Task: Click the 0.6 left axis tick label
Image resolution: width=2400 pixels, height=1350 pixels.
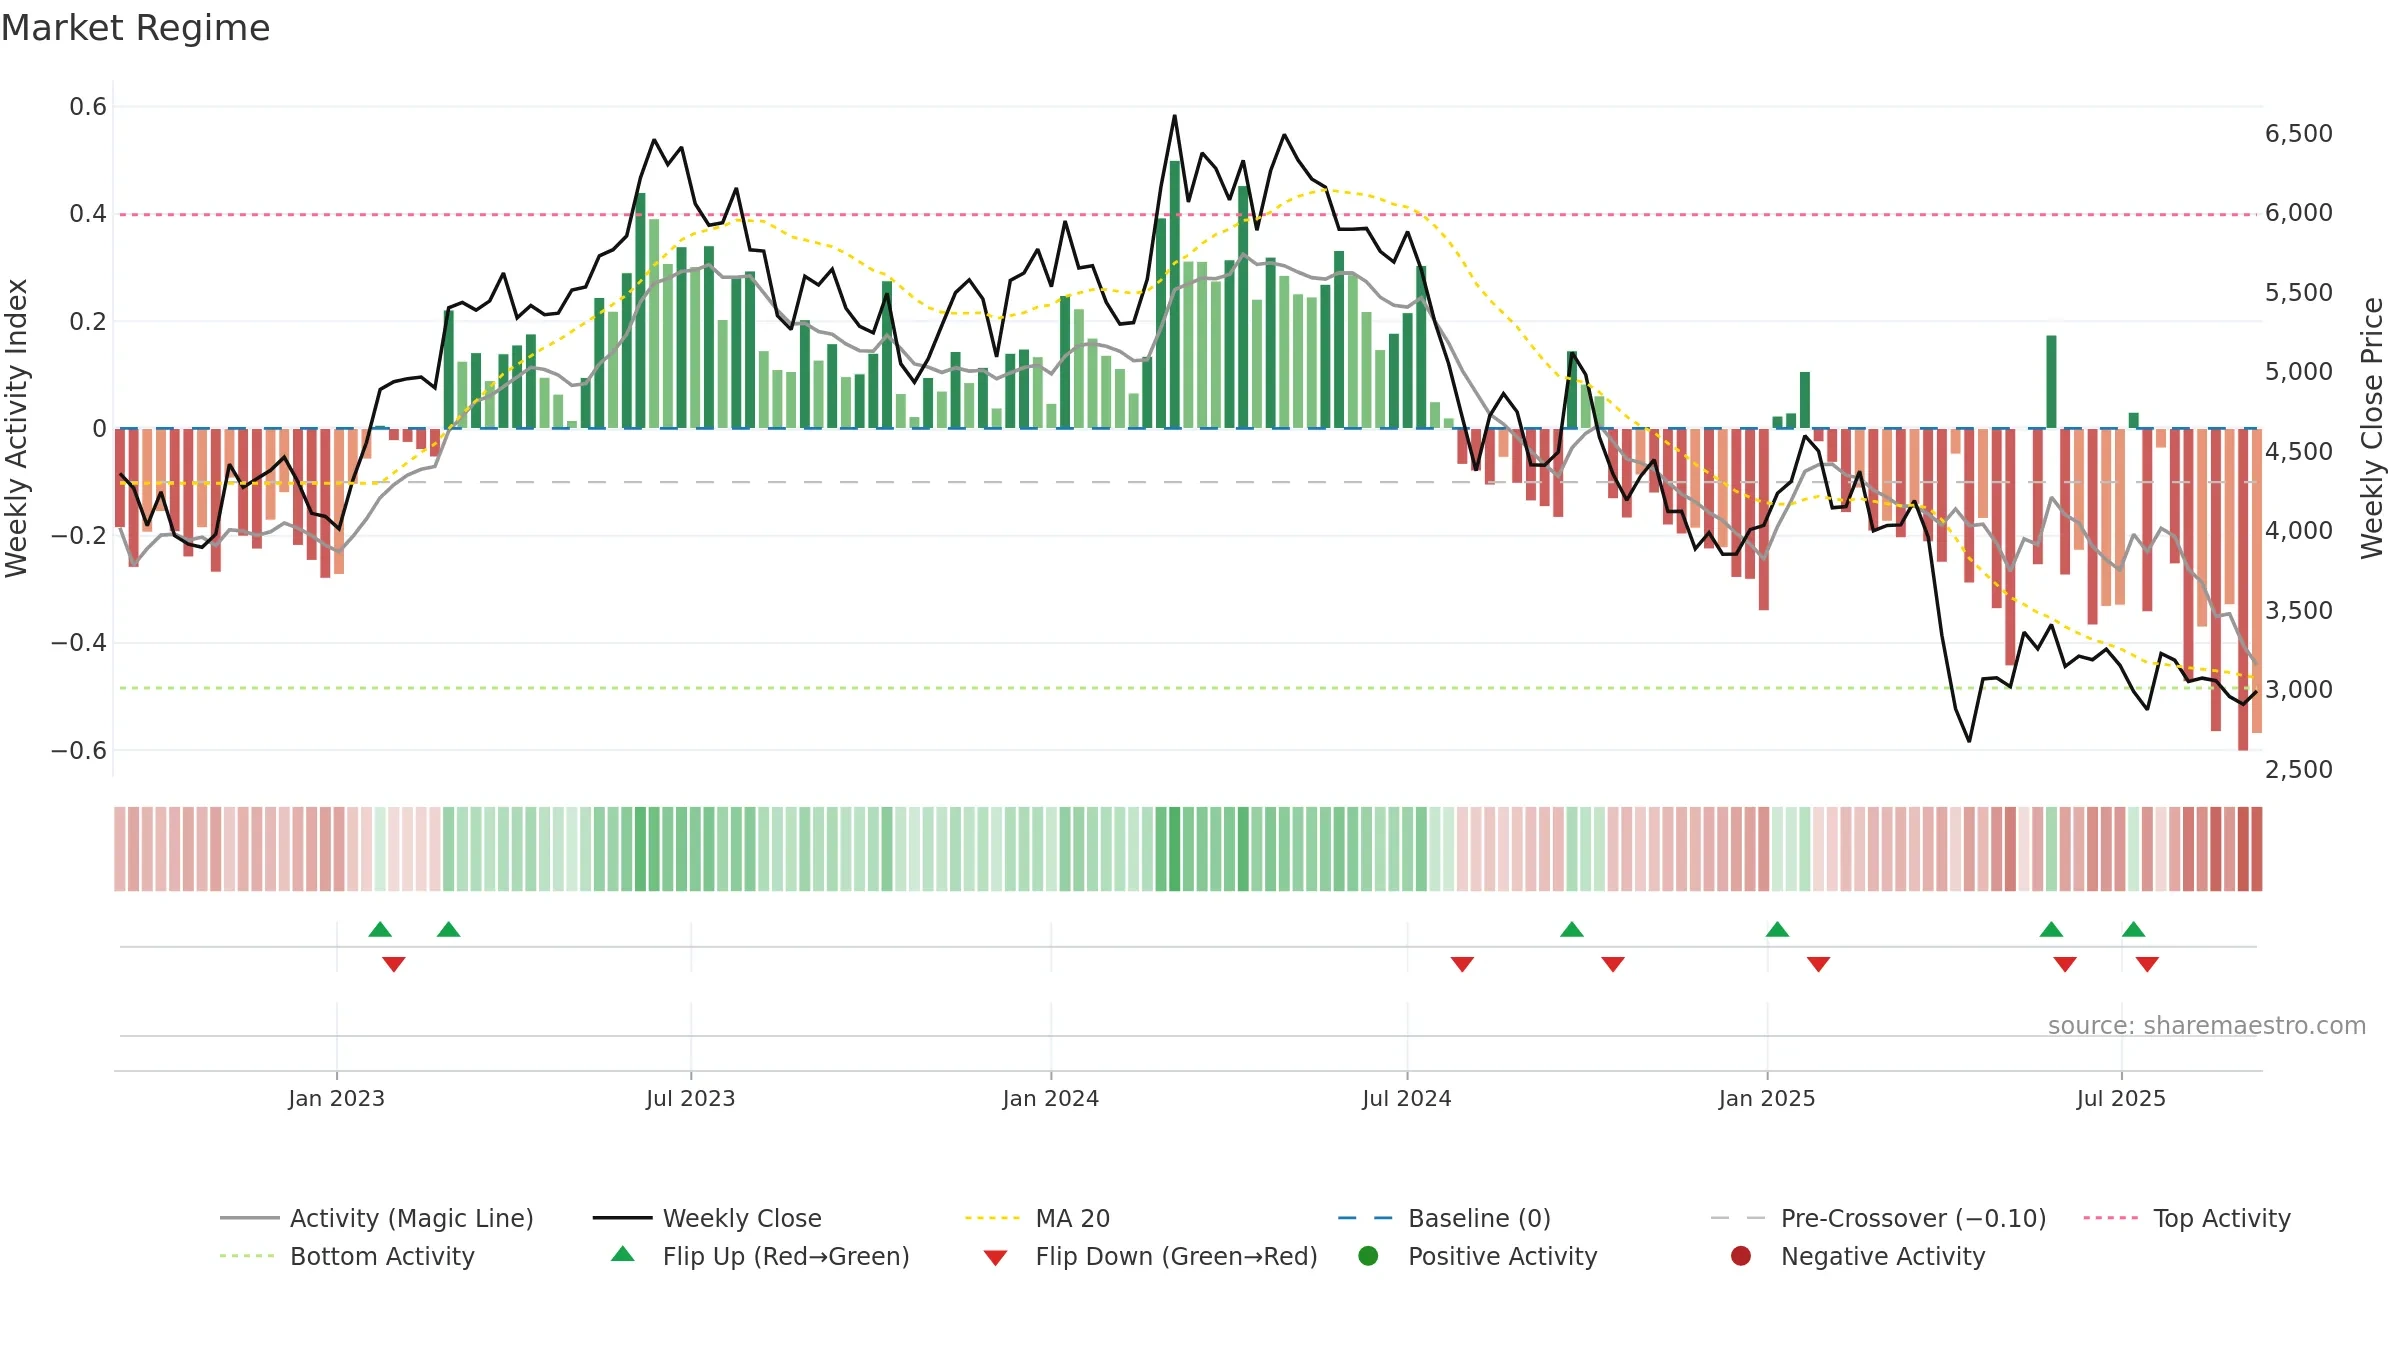Action: [88, 106]
